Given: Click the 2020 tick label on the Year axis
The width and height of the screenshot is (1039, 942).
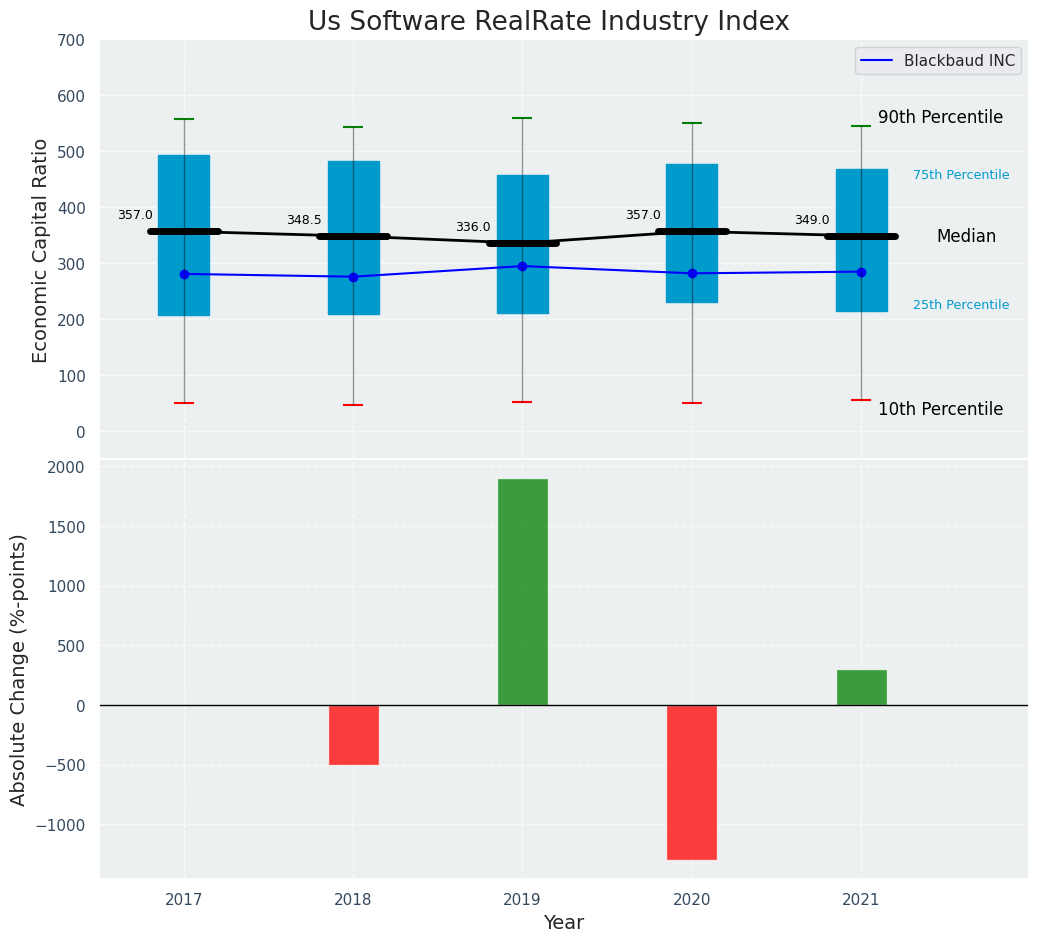Looking at the screenshot, I should coord(692,900).
